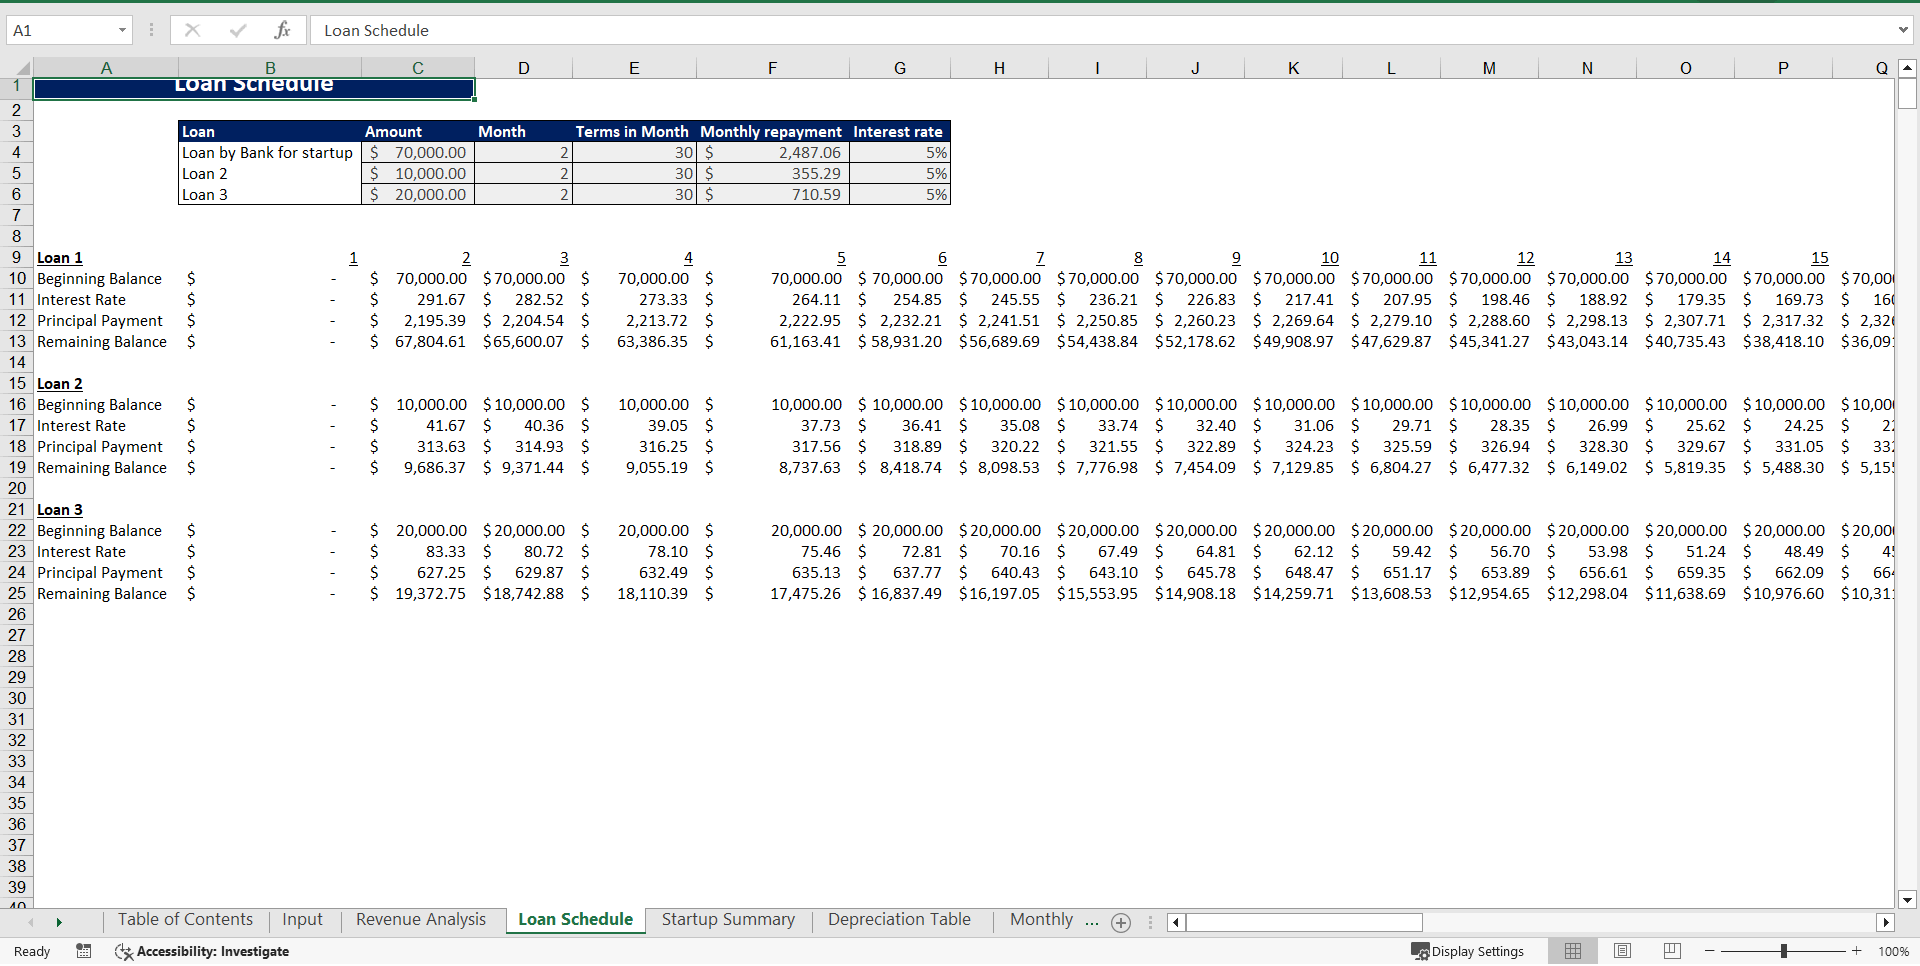The height and width of the screenshot is (966, 1920).
Task: Open the Name Box dropdown arrow
Action: coord(122,30)
